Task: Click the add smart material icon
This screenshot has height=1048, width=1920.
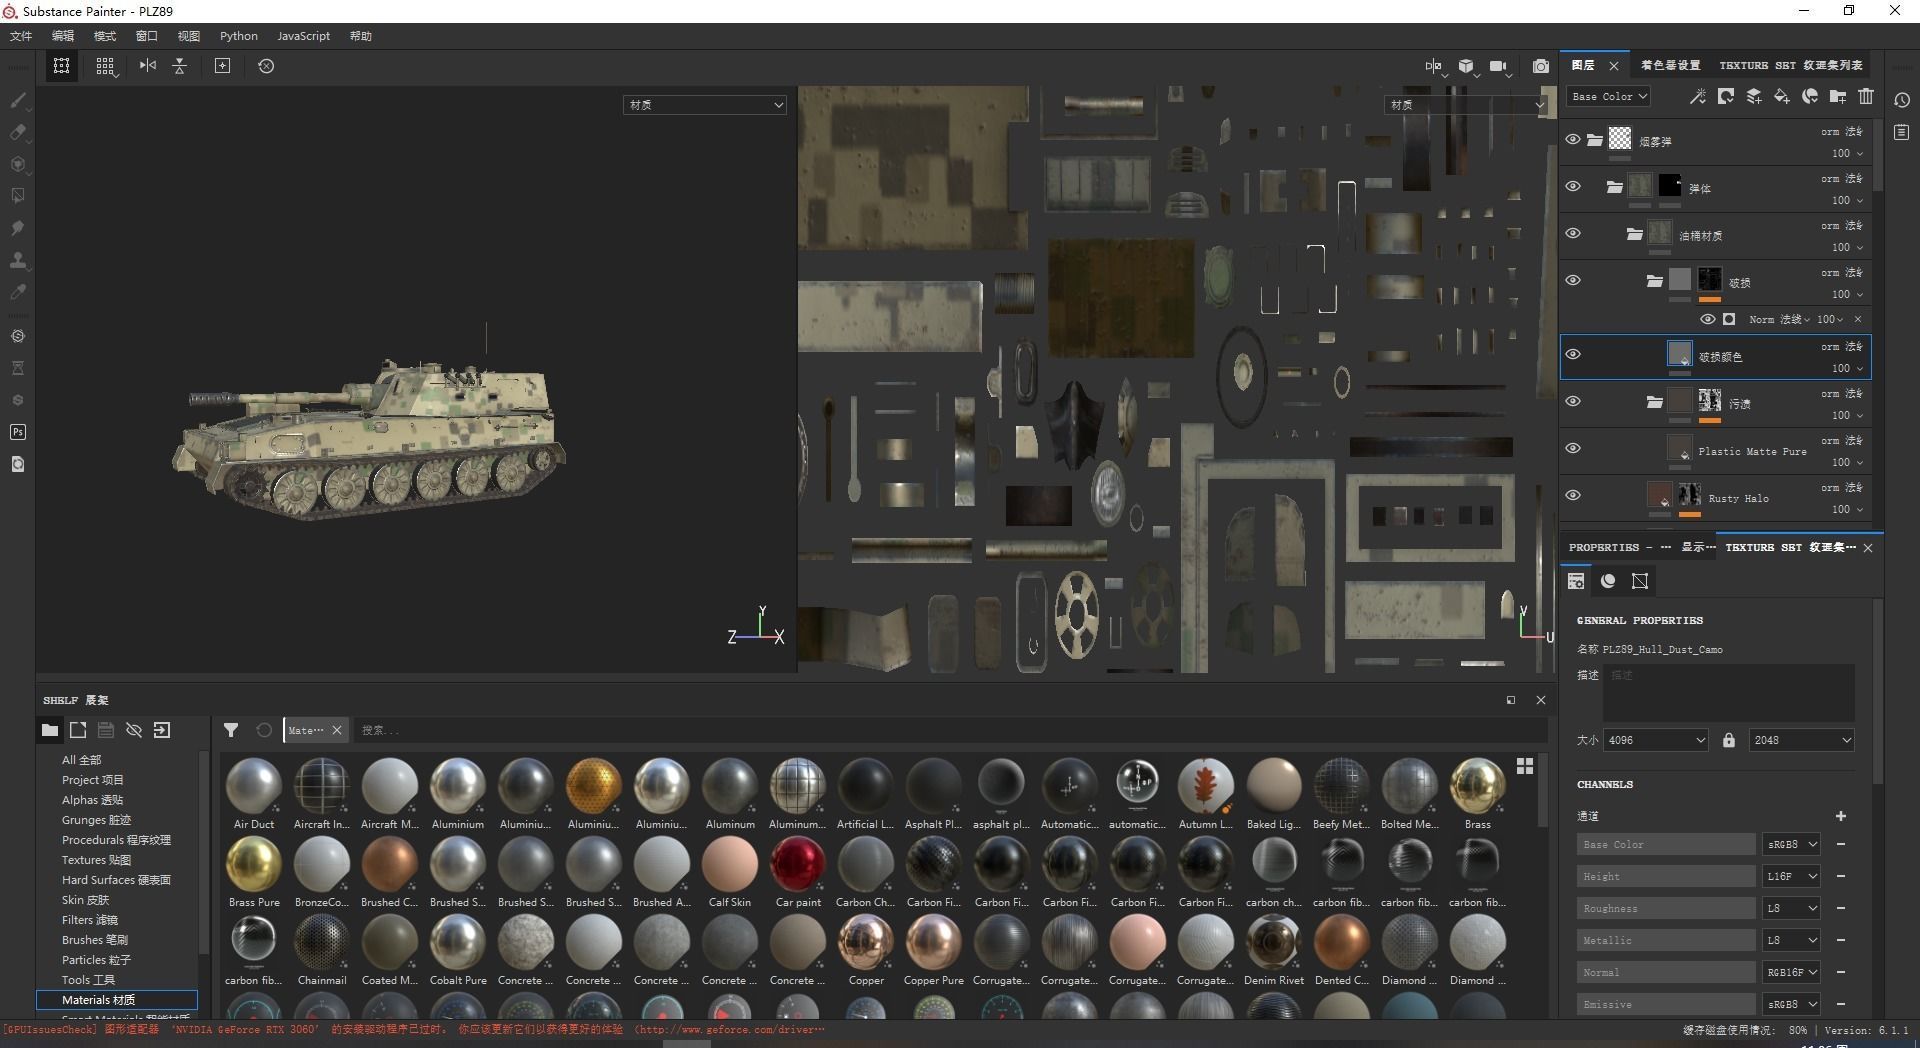Action: [x=1809, y=96]
